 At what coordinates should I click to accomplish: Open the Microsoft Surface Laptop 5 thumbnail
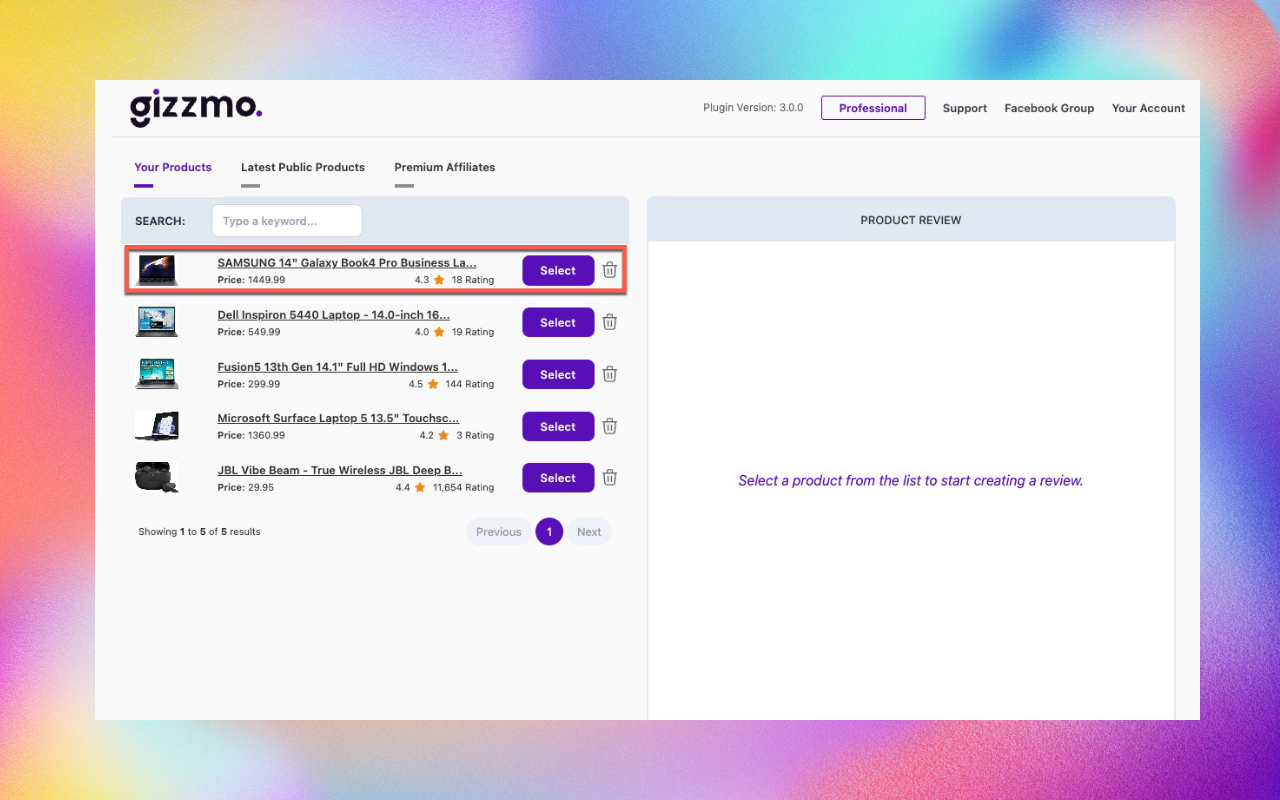click(157, 426)
